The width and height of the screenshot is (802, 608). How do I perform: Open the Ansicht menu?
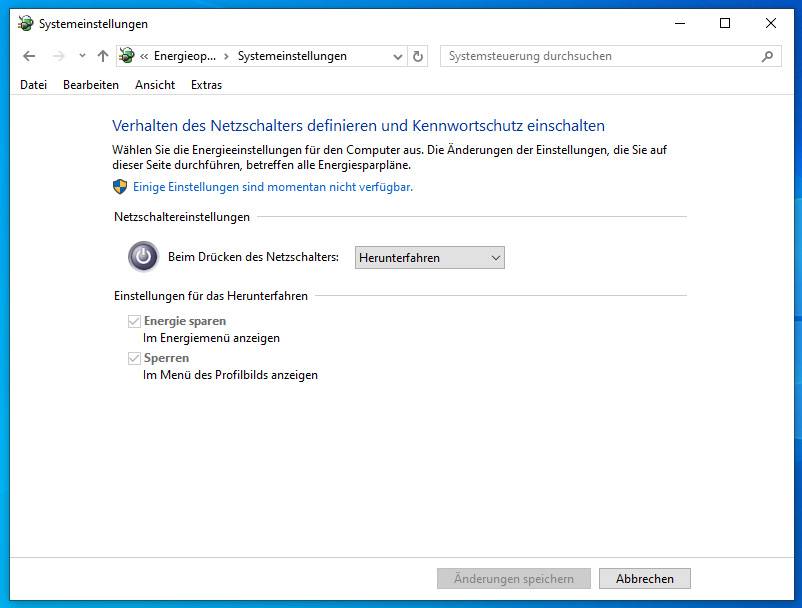point(155,85)
